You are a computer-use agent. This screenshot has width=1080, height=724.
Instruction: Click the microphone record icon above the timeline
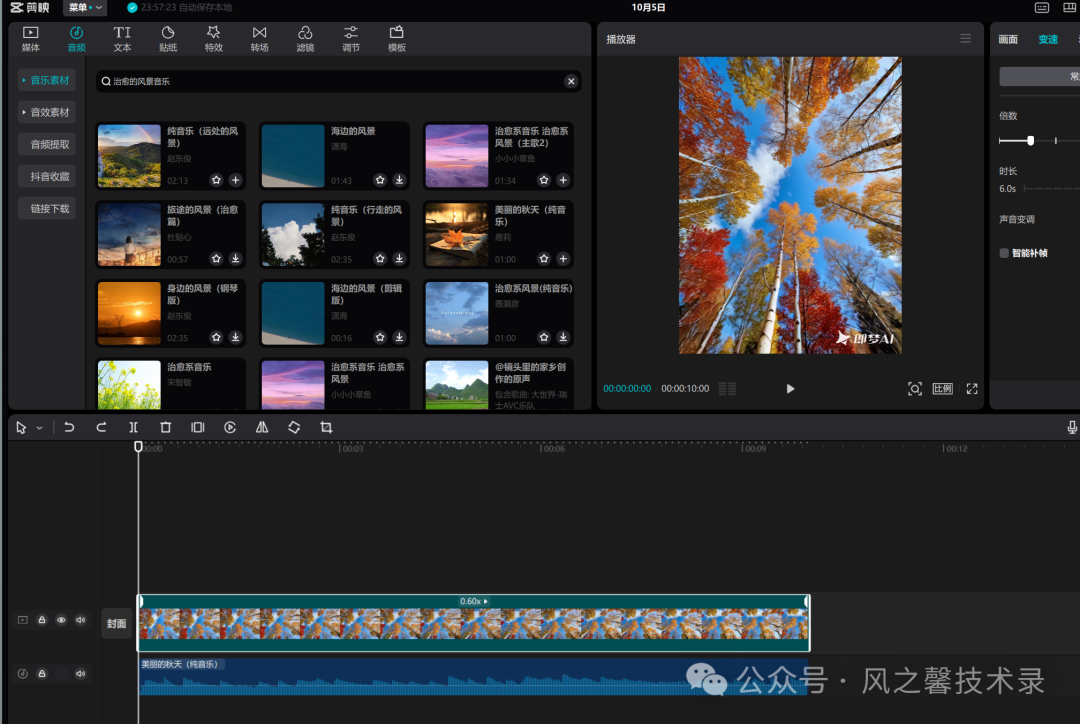point(1072,427)
